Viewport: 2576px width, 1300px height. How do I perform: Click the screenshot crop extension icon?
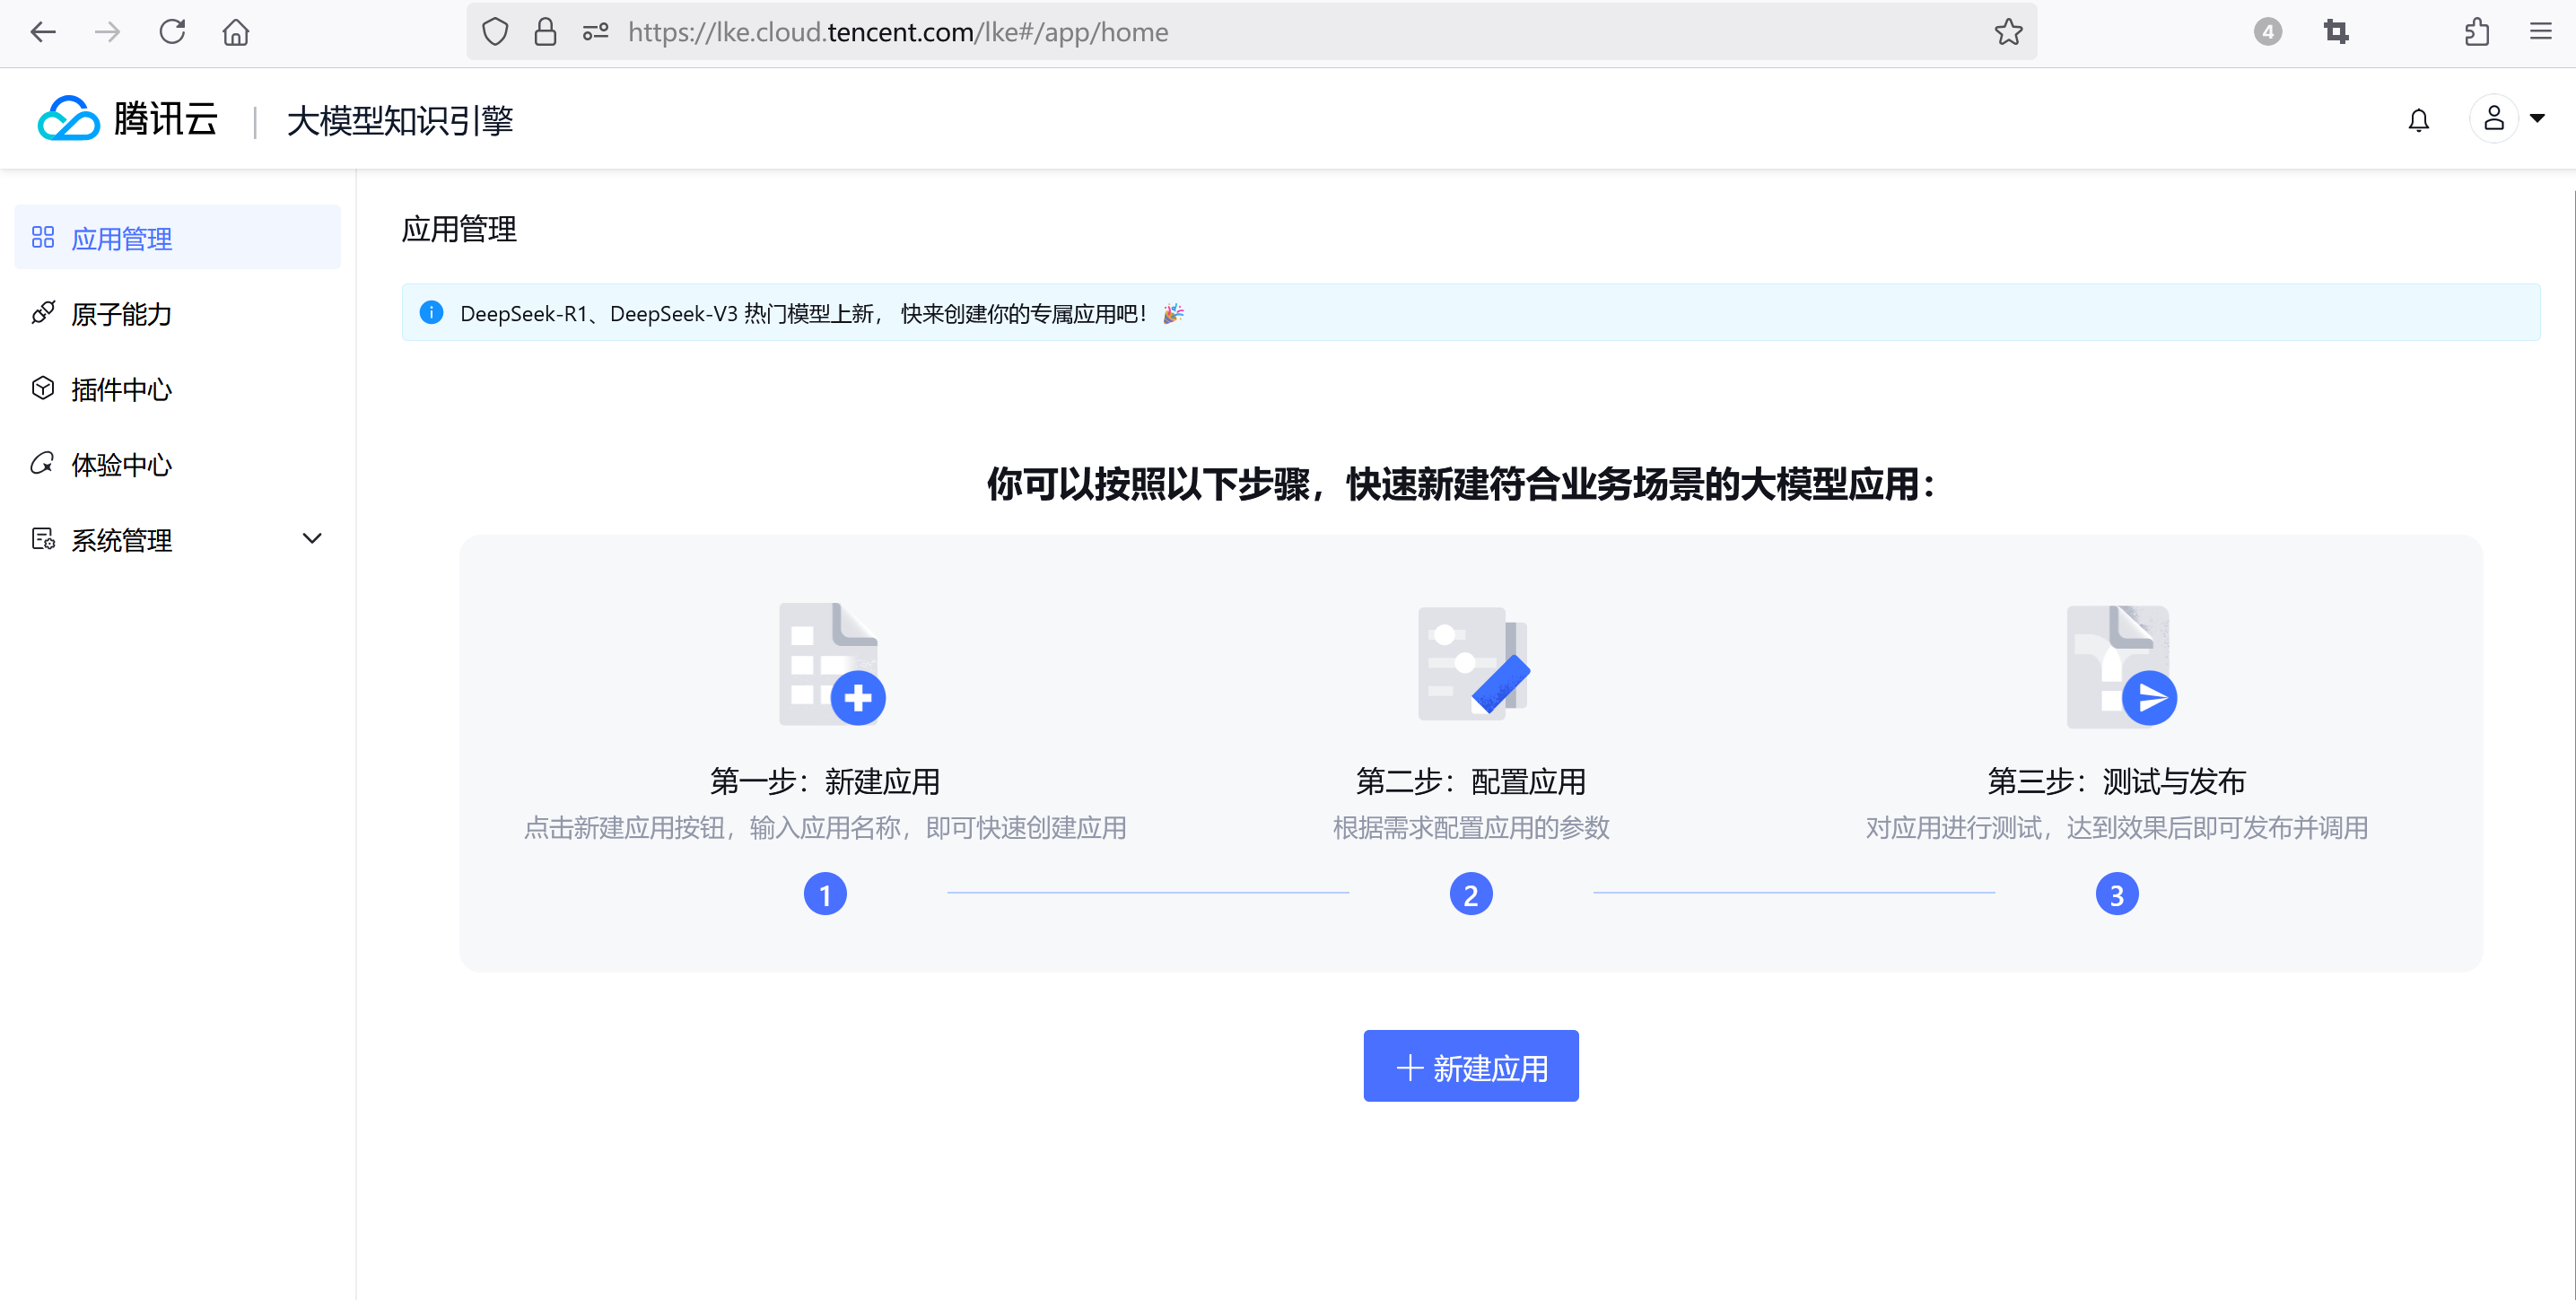pyautogui.click(x=2336, y=32)
